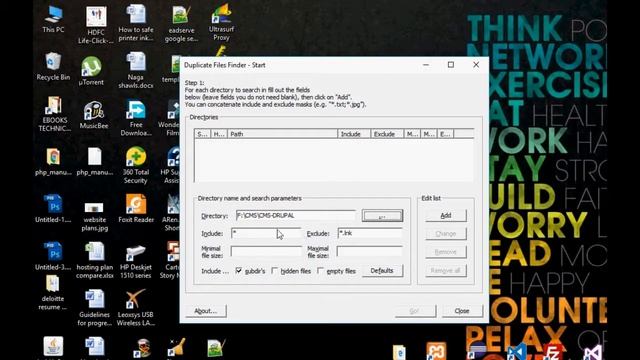Screen dimensions: 640x360
Task: Launch Foxit Reader from desktop
Action: 136,208
